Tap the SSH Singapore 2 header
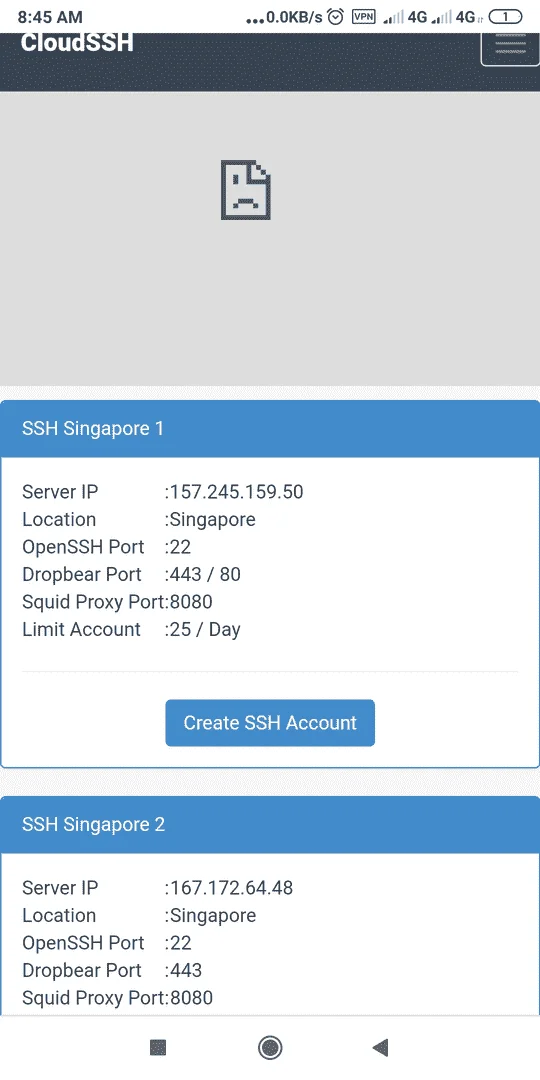 tap(270, 824)
